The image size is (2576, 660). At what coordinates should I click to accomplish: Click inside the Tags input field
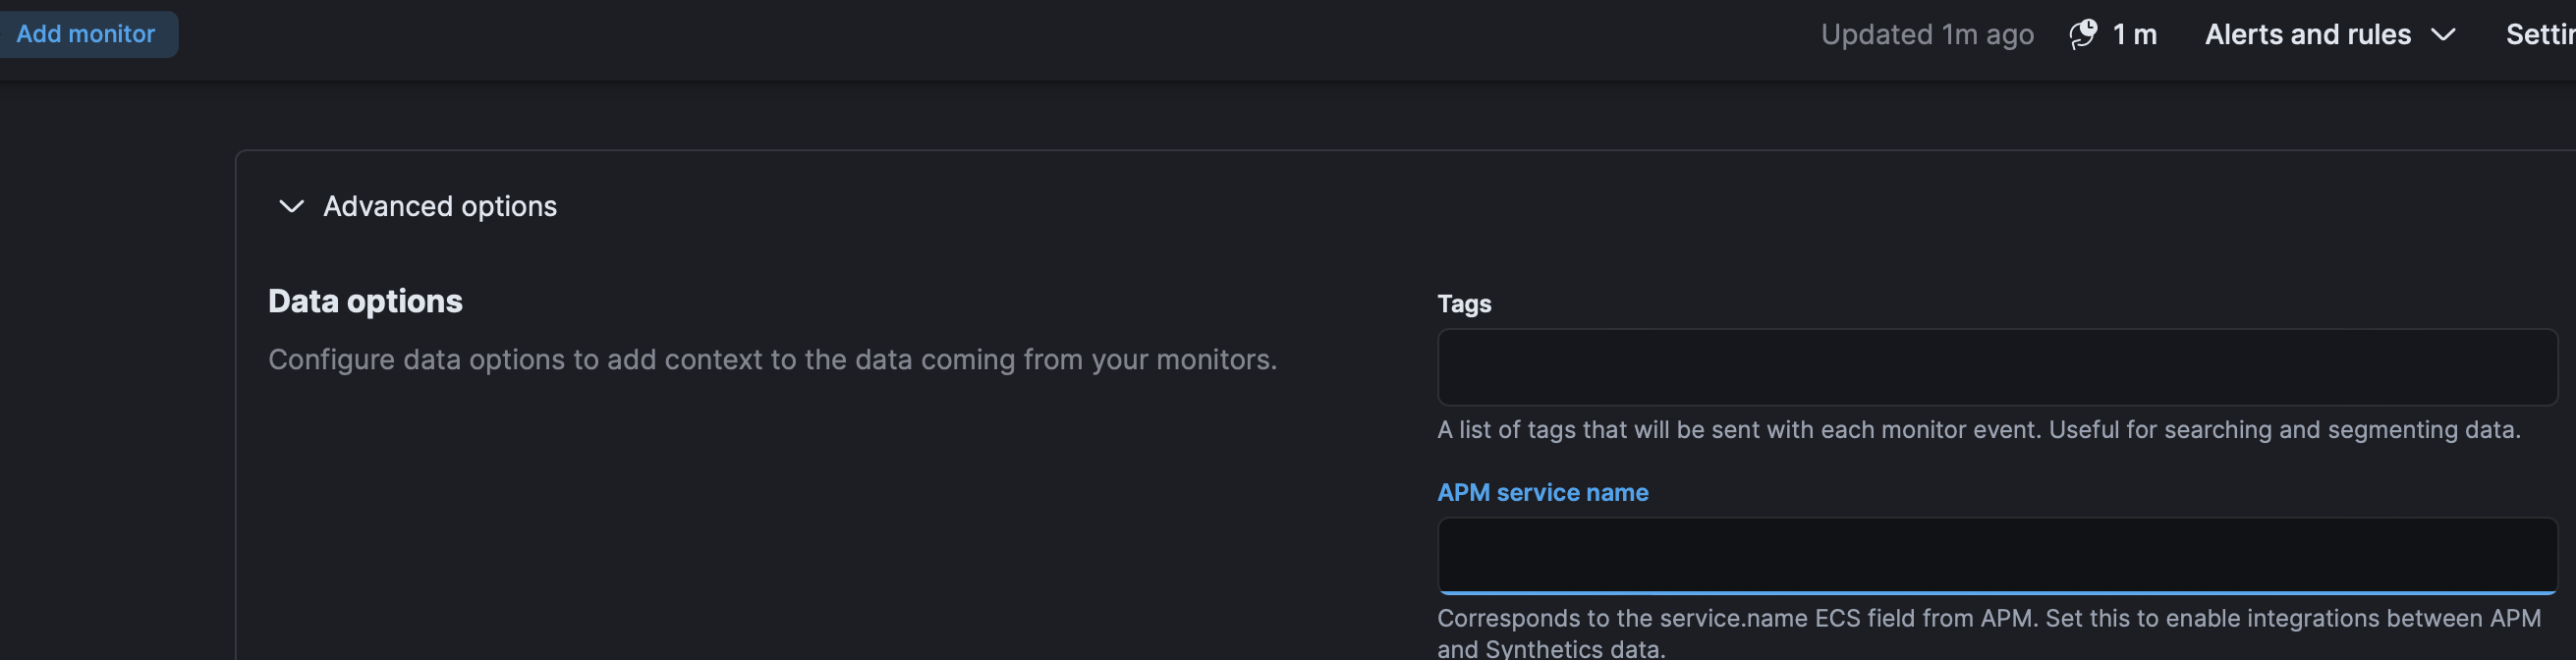coord(1995,367)
